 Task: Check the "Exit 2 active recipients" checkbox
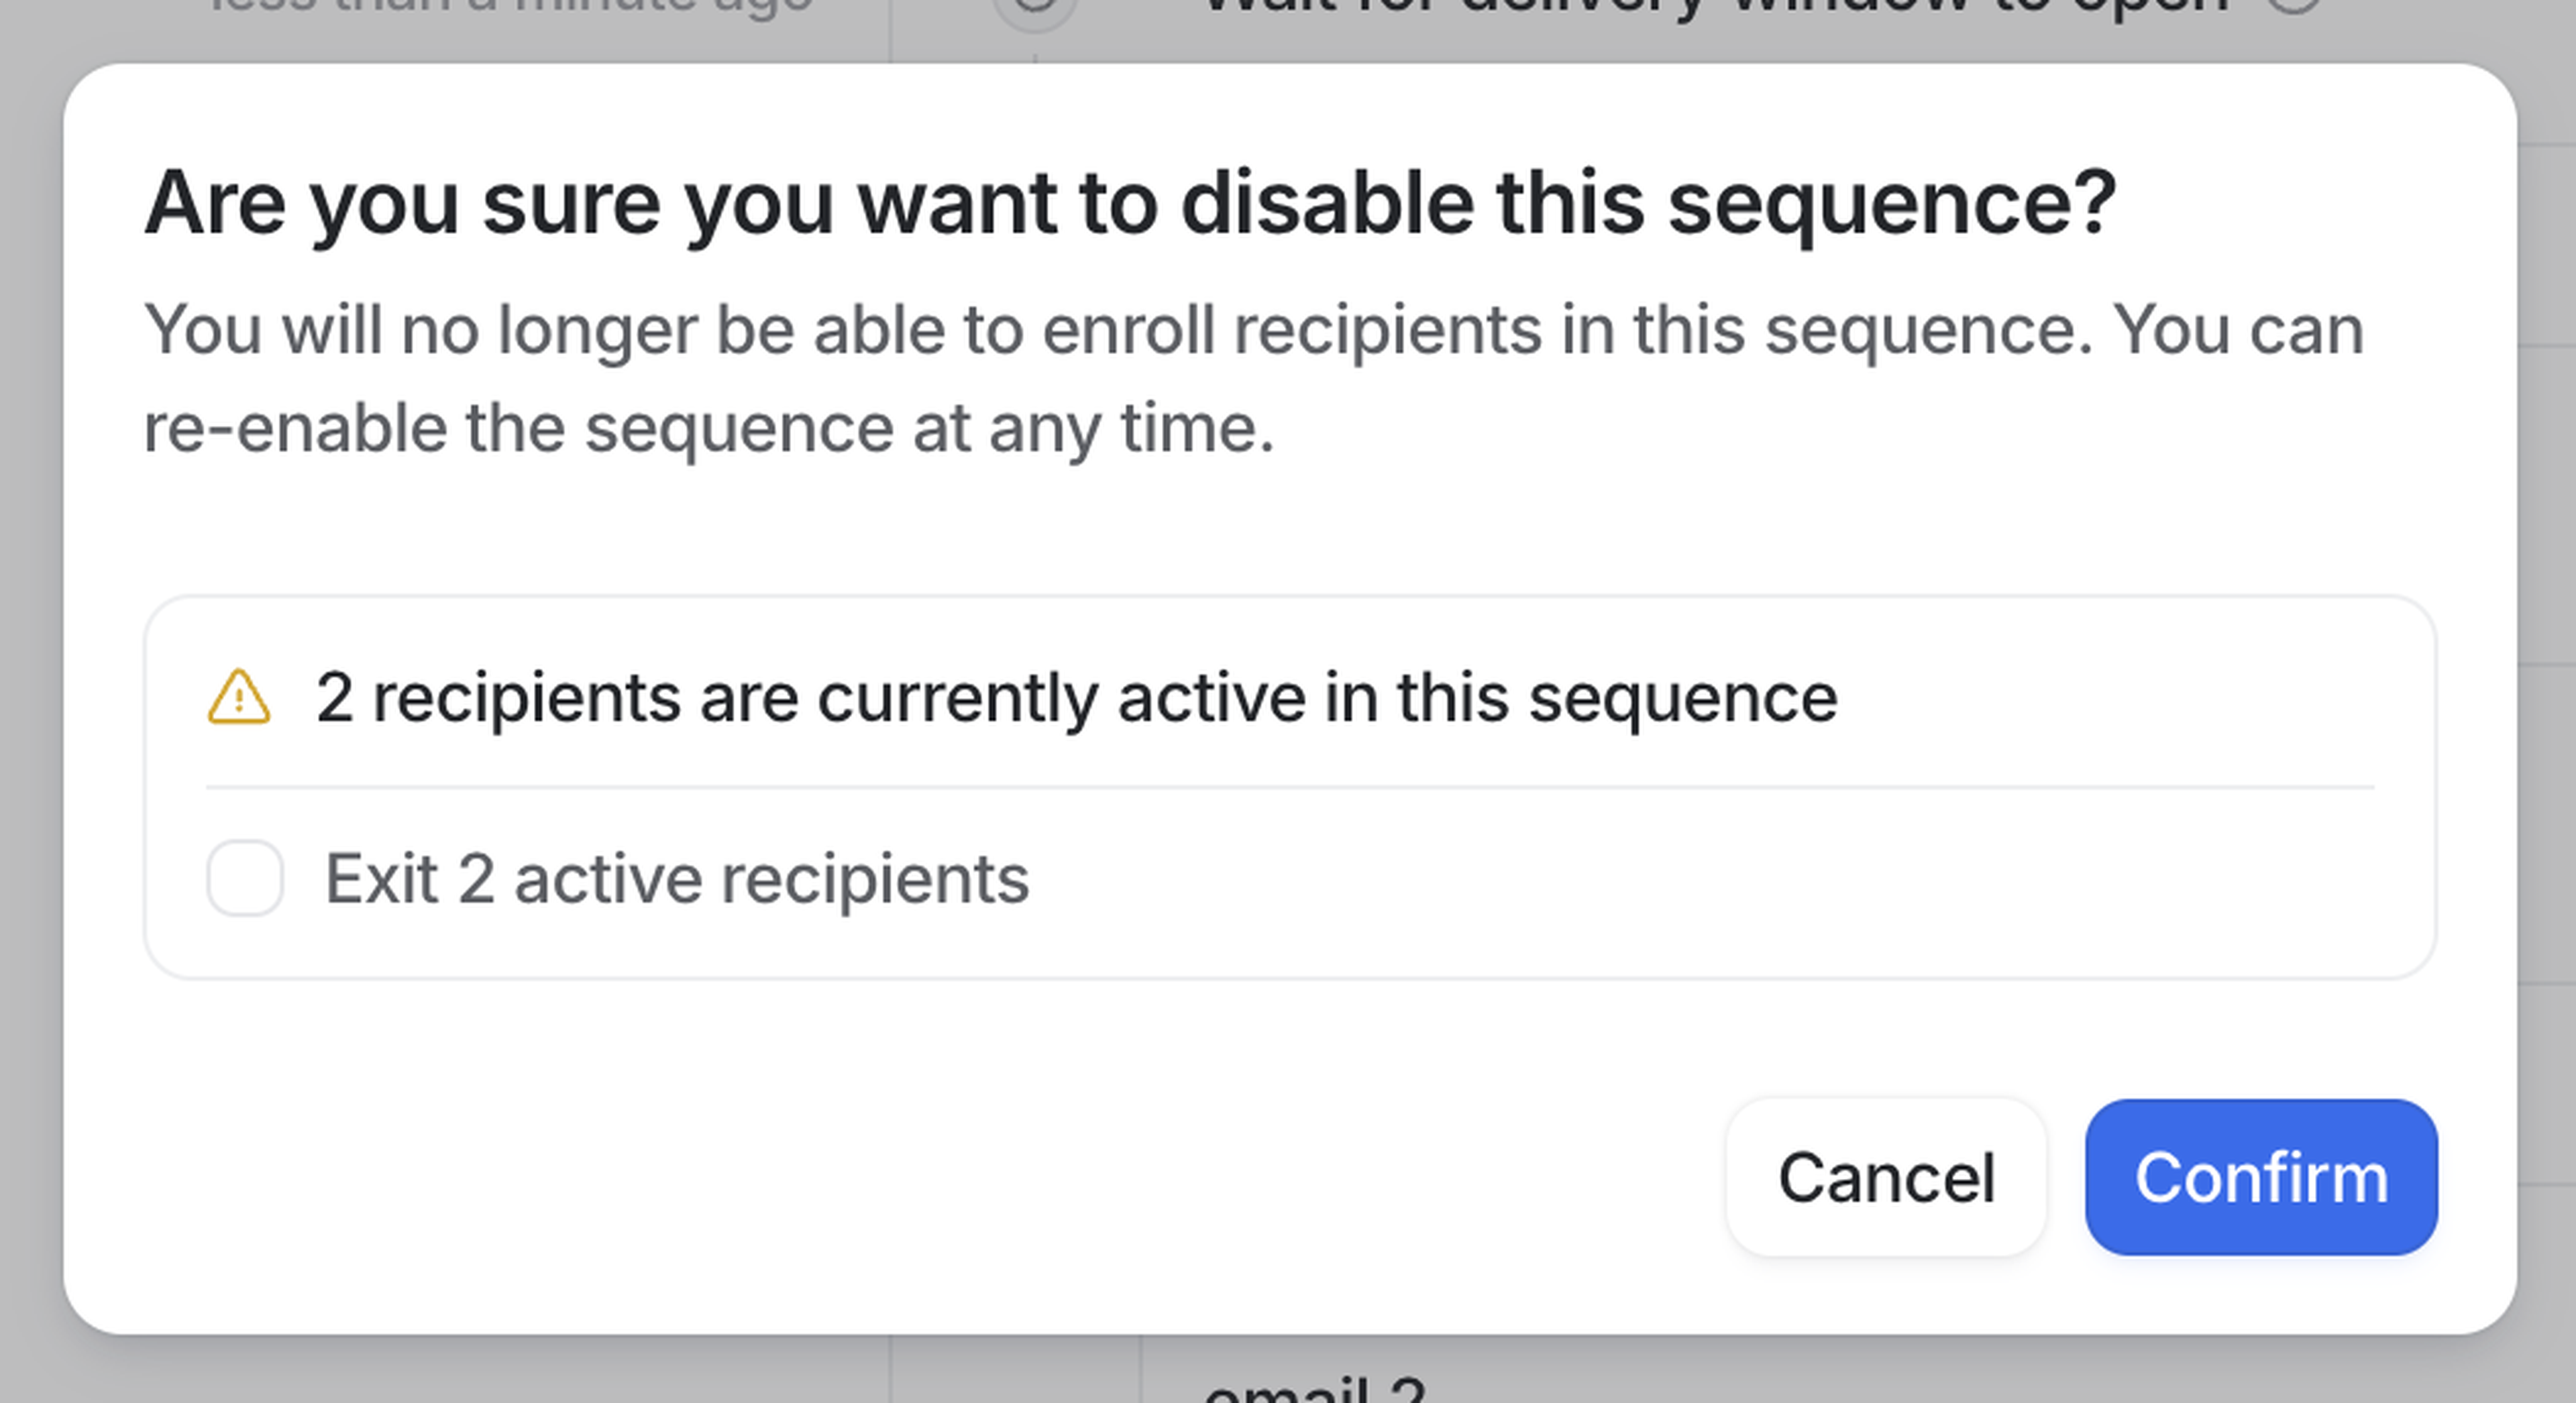pos(245,878)
